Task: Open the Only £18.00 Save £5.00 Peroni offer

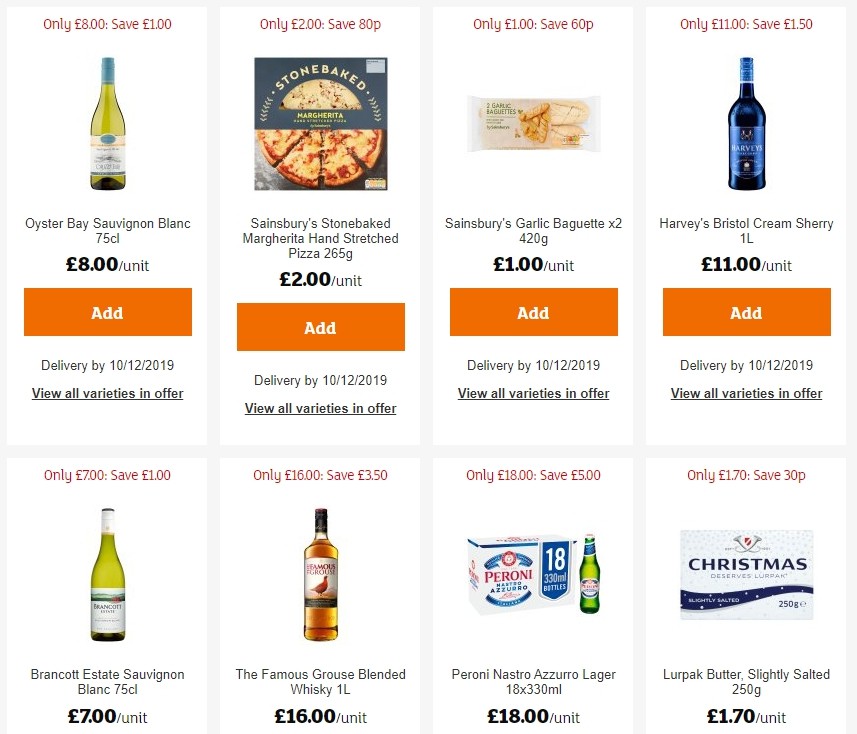Action: tap(533, 475)
